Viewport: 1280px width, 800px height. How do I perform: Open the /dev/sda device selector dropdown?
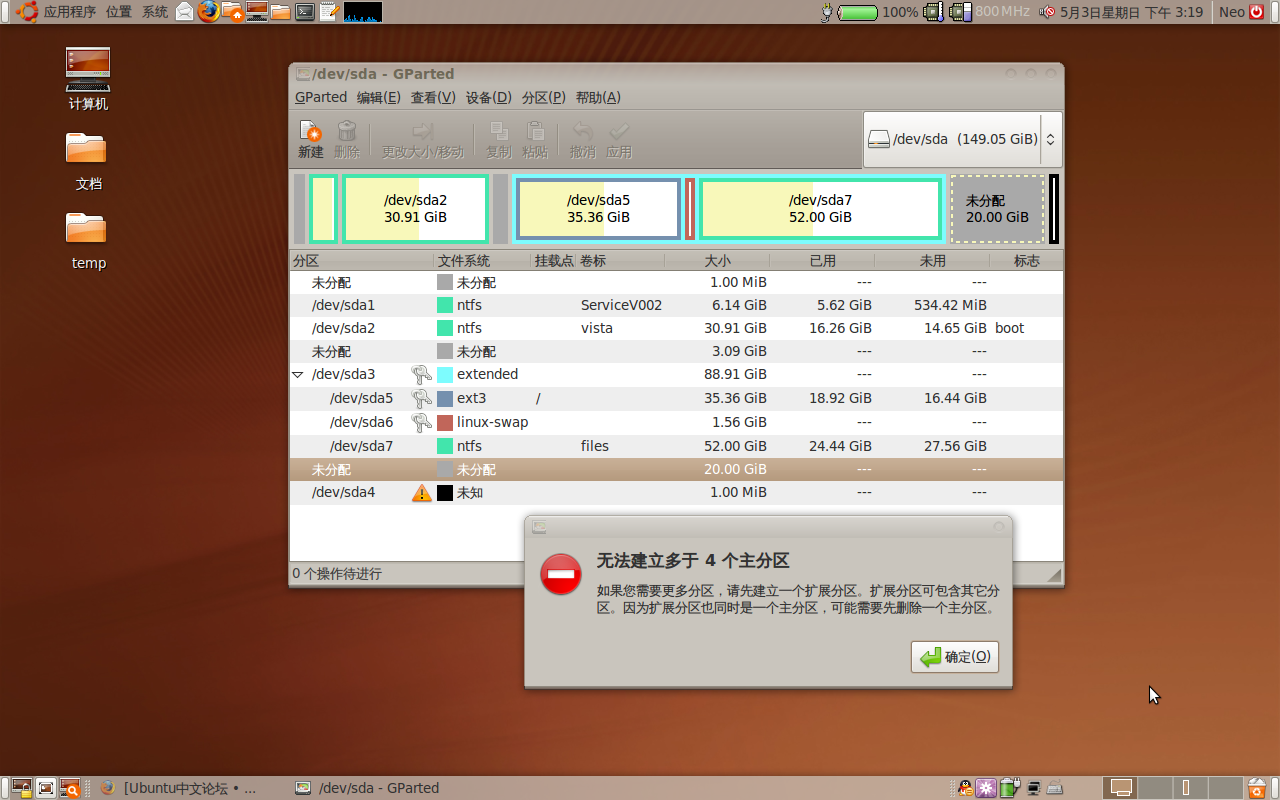tap(962, 139)
